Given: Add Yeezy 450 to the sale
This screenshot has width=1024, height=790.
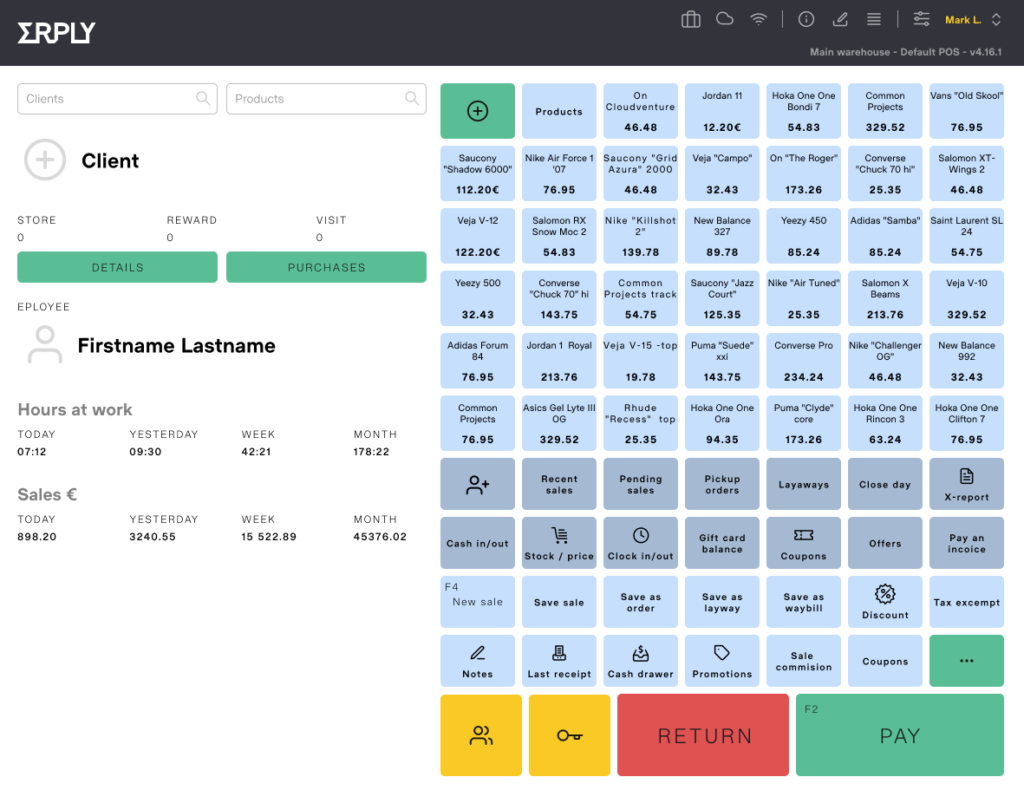Looking at the screenshot, I should tap(803, 236).
